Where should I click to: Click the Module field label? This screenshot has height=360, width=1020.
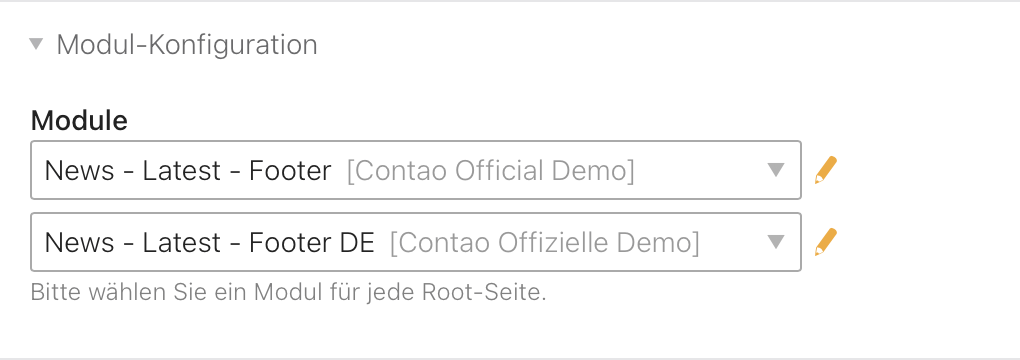pos(79,120)
